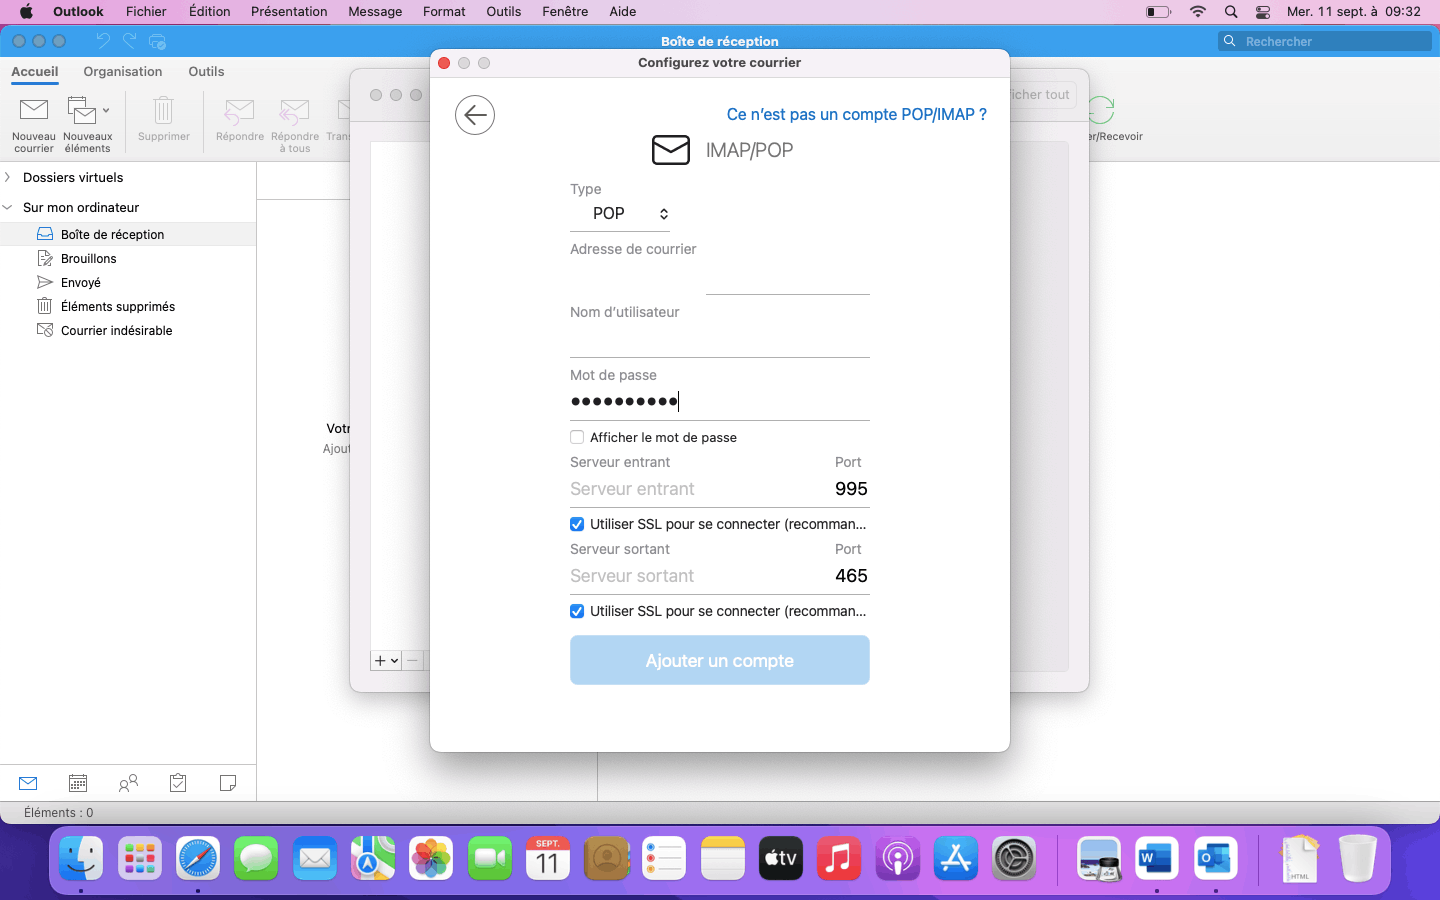Screen dimensions: 1440x900
Task: Open the Message menu
Action: pyautogui.click(x=375, y=12)
